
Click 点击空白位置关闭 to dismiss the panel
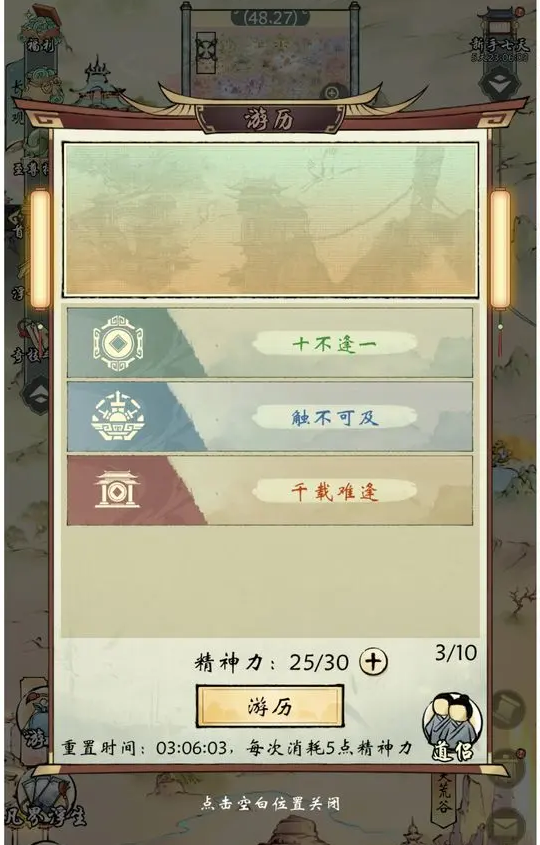point(271,804)
